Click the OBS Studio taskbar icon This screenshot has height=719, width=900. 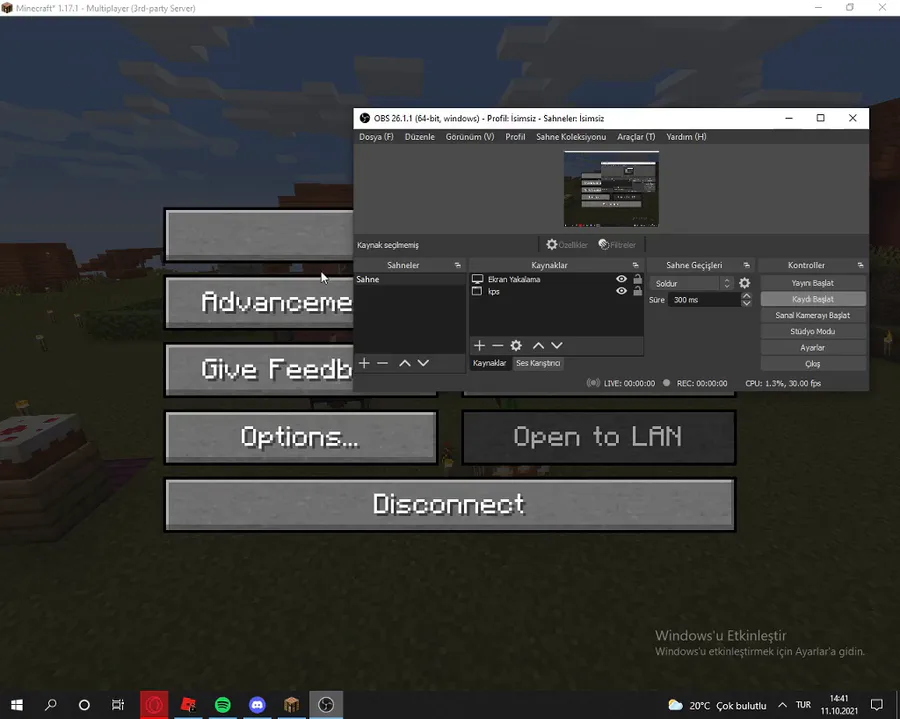[x=326, y=705]
